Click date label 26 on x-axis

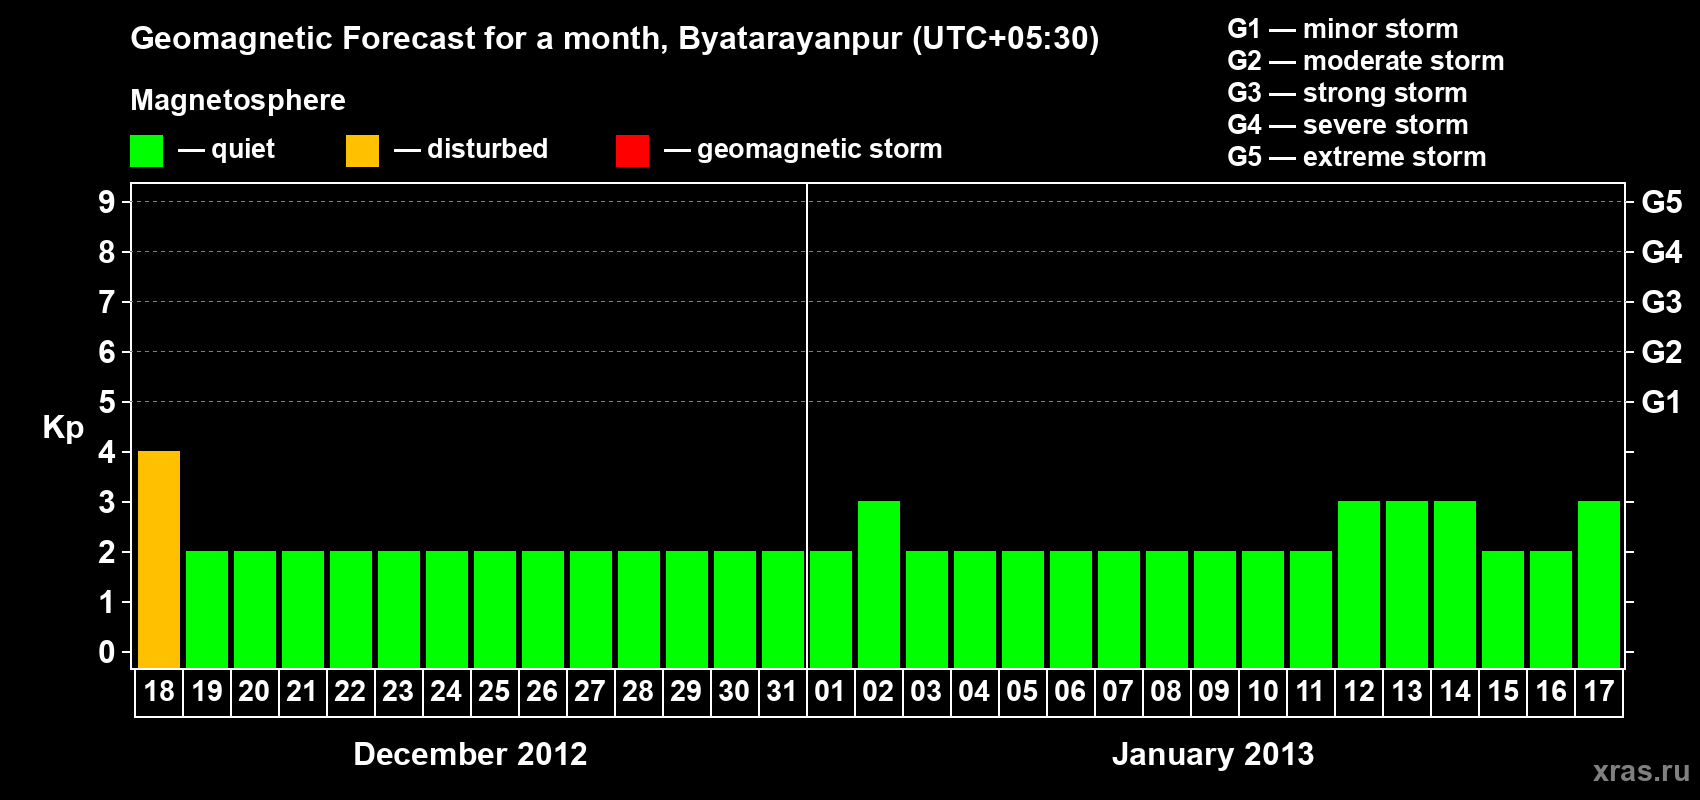(542, 691)
